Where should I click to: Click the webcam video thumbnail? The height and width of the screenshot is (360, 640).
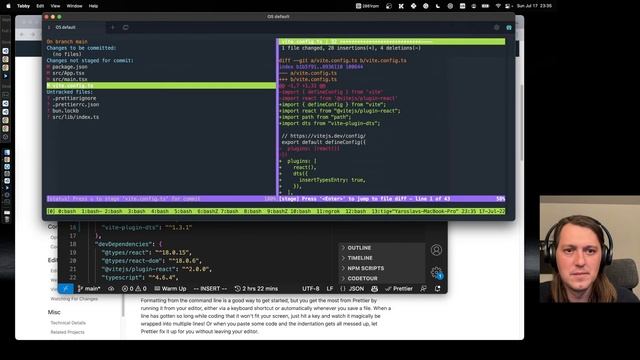(x=590, y=249)
